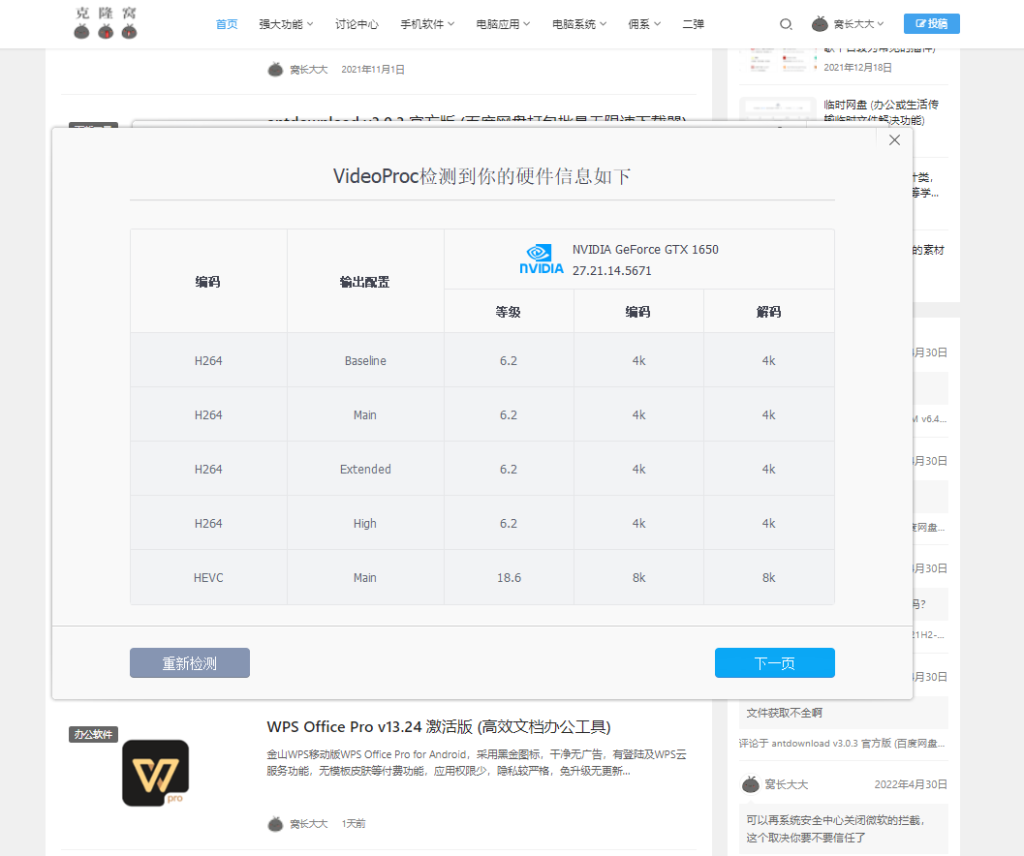Click the NVIDIA GeForce GTX 1650 label

click(x=645, y=249)
